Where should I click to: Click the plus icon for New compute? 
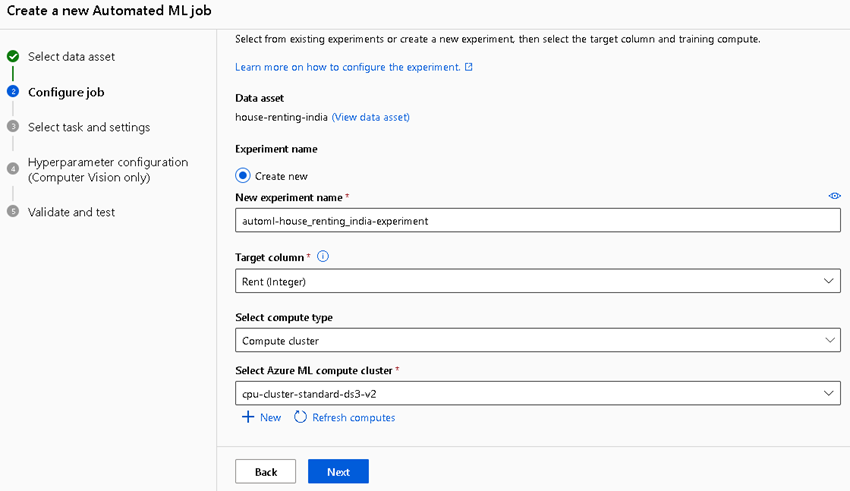pos(248,417)
